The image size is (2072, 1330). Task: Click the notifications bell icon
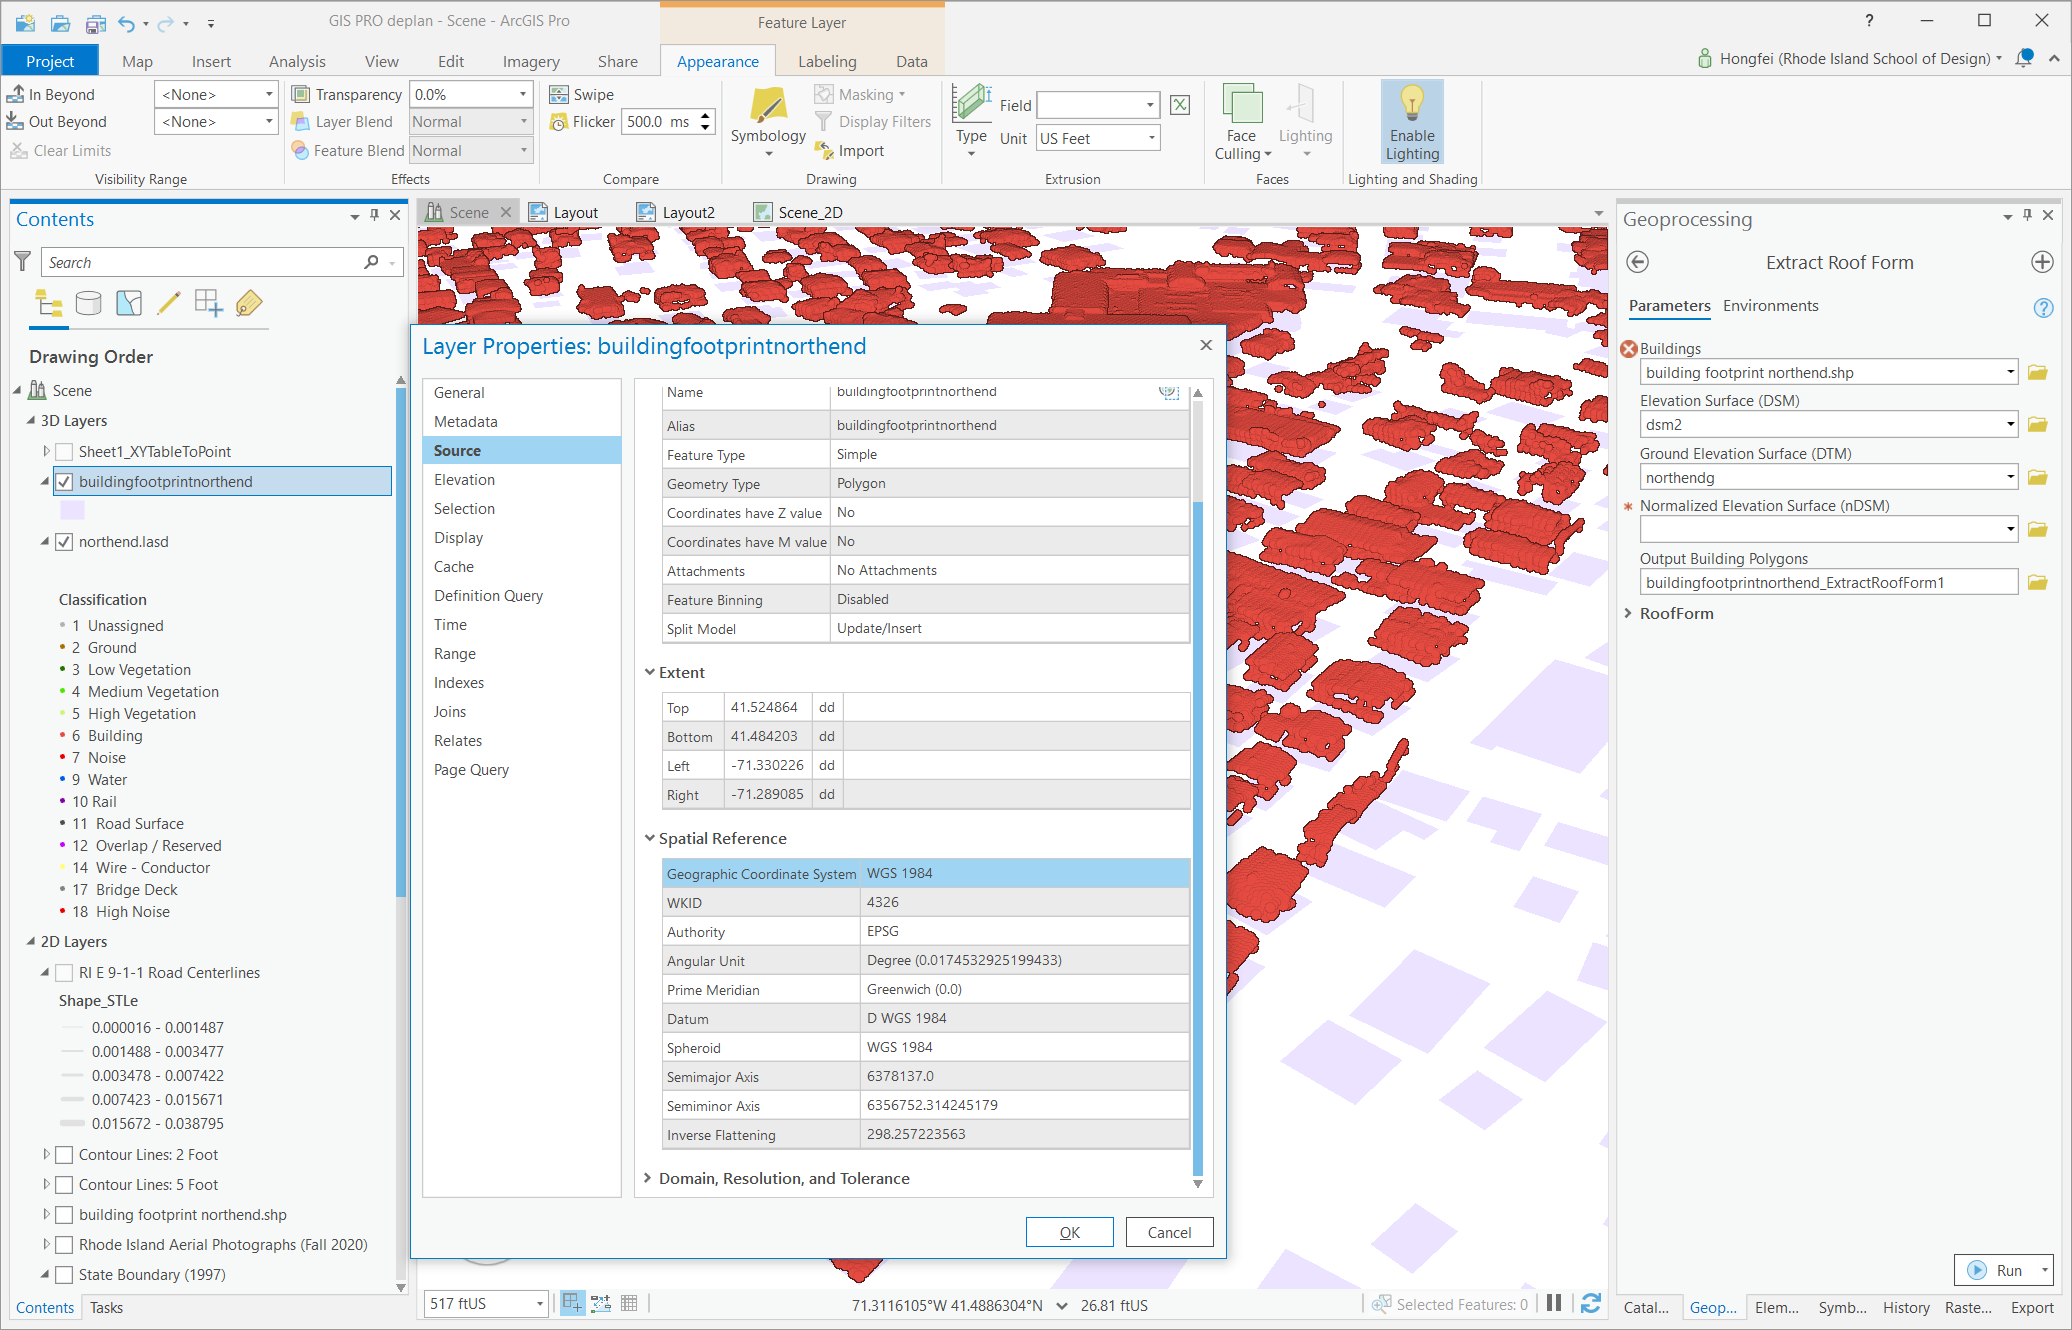pos(2024,58)
